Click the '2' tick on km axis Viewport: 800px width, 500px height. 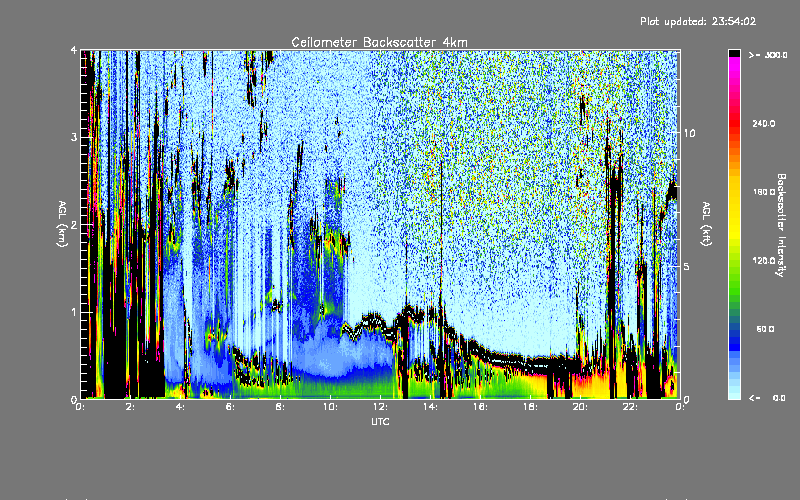pos(74,225)
